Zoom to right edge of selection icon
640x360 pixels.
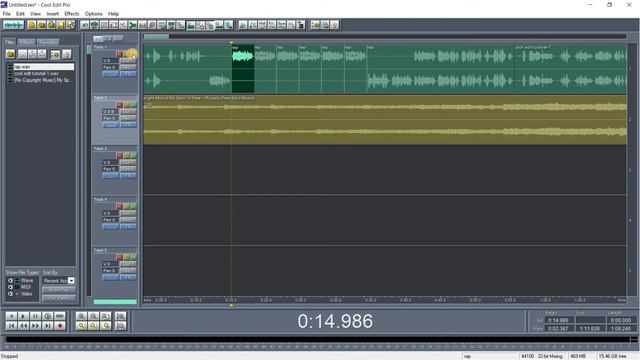[x=105, y=326]
